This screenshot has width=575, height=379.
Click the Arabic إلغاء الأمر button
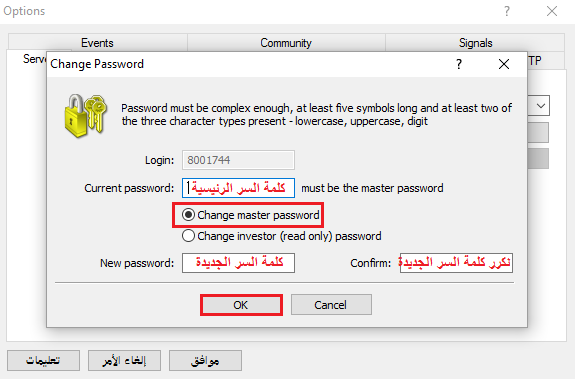click(124, 360)
